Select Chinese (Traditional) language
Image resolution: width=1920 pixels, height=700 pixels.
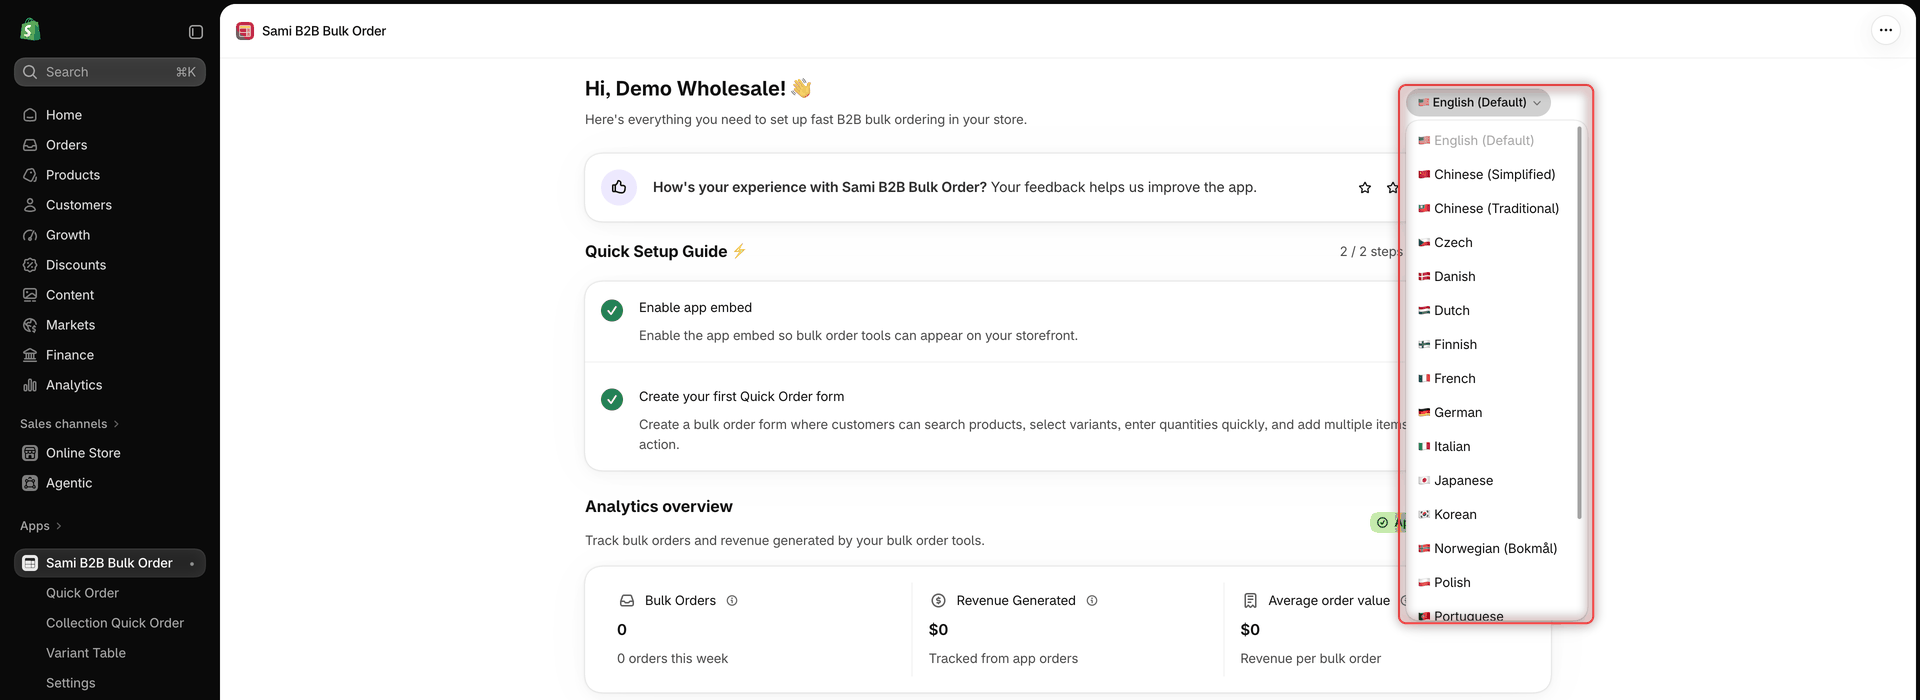pos(1490,208)
